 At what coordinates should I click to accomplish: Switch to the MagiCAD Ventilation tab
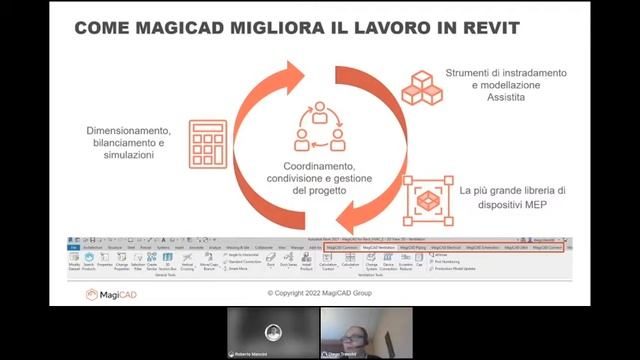378,247
